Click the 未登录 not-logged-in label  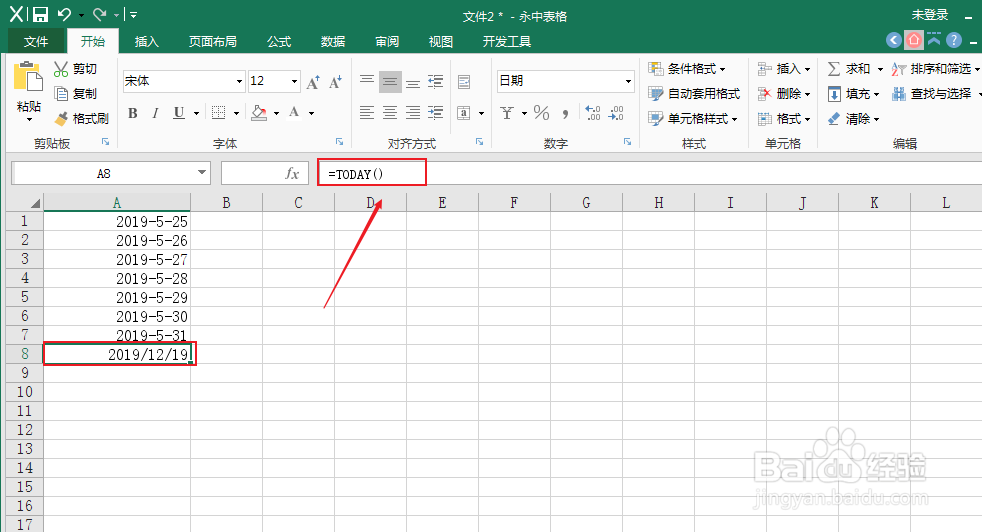coord(929,15)
